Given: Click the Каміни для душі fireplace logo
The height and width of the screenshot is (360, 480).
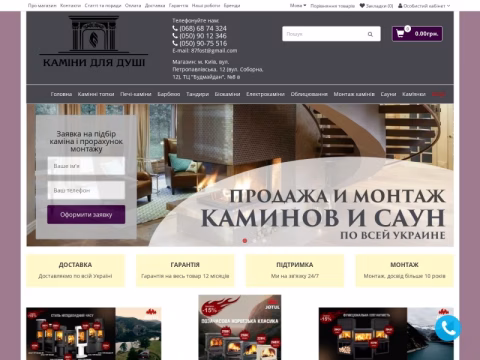Looking at the screenshot, I should (x=94, y=41).
